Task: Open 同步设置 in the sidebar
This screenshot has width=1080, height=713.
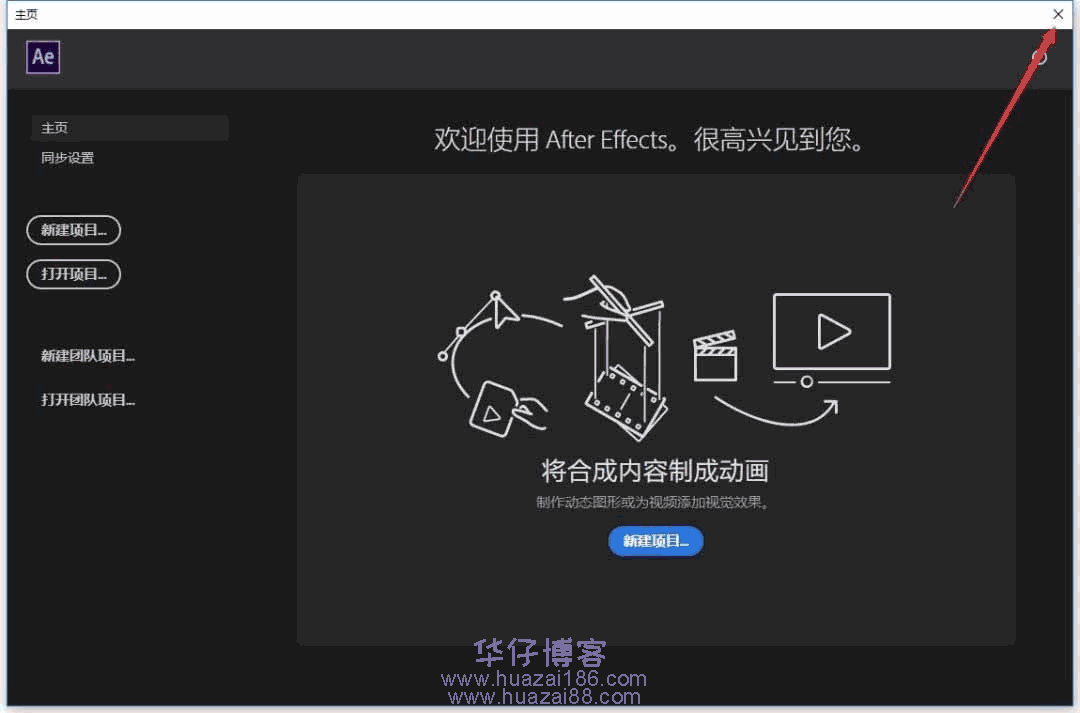Action: 68,158
